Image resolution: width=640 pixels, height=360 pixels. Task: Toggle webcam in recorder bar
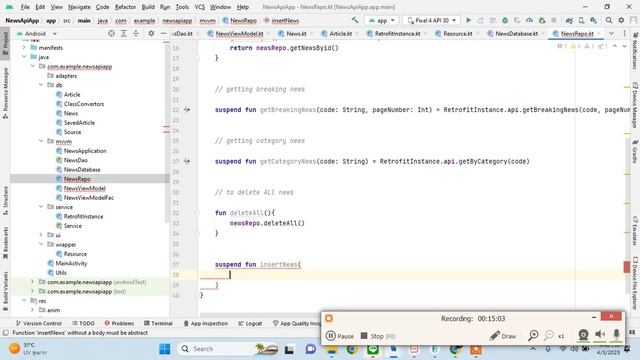point(583,335)
